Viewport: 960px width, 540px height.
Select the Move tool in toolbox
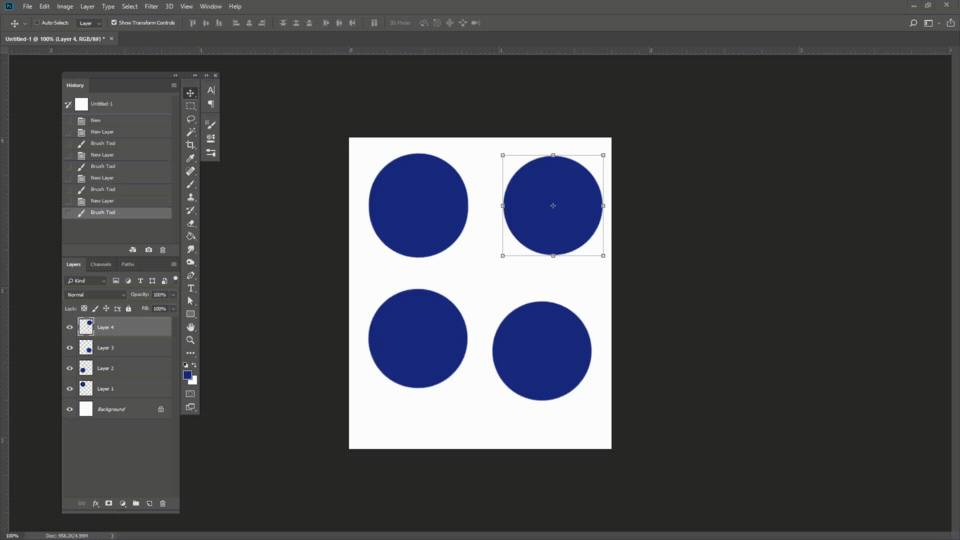click(x=190, y=93)
